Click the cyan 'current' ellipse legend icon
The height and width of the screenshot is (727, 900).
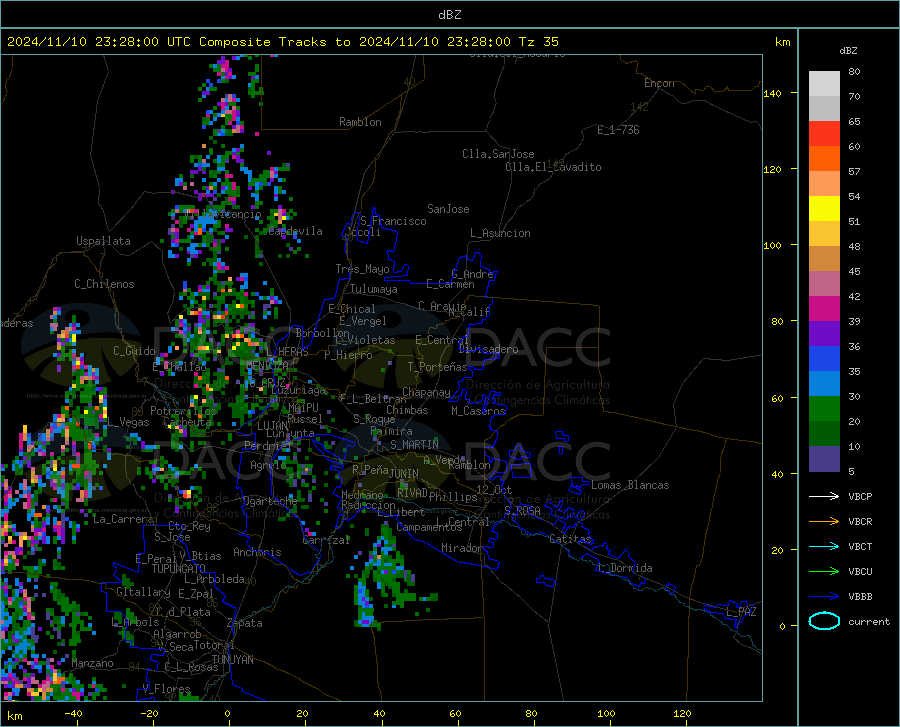tap(824, 621)
